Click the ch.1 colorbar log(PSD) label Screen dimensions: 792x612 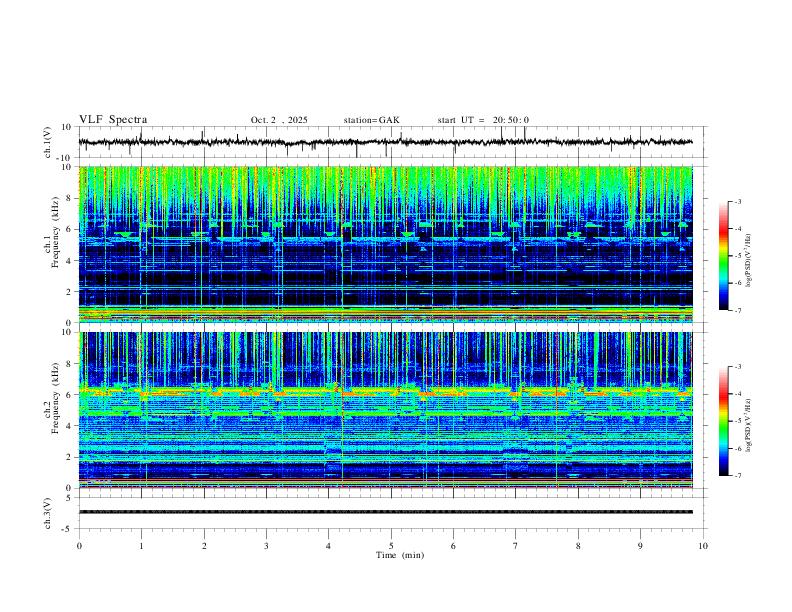coord(748,260)
